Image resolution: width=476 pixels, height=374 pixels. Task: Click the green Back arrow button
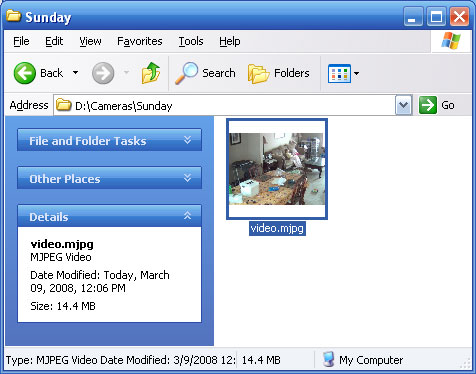pos(24,73)
